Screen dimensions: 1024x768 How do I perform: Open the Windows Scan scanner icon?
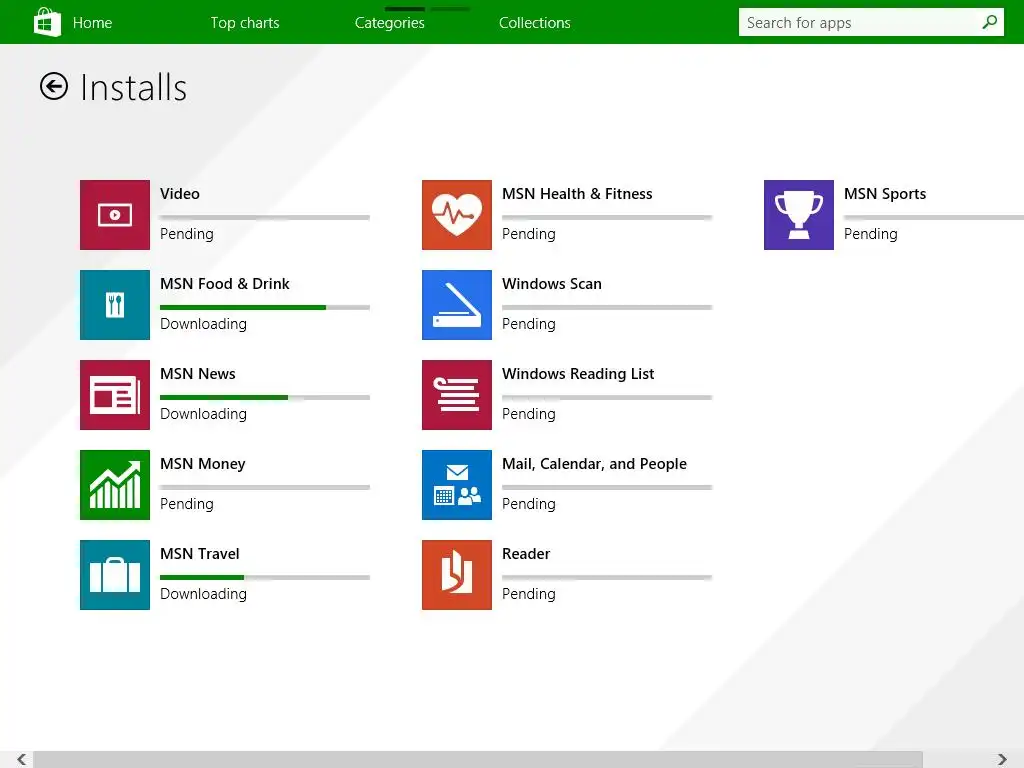[457, 305]
